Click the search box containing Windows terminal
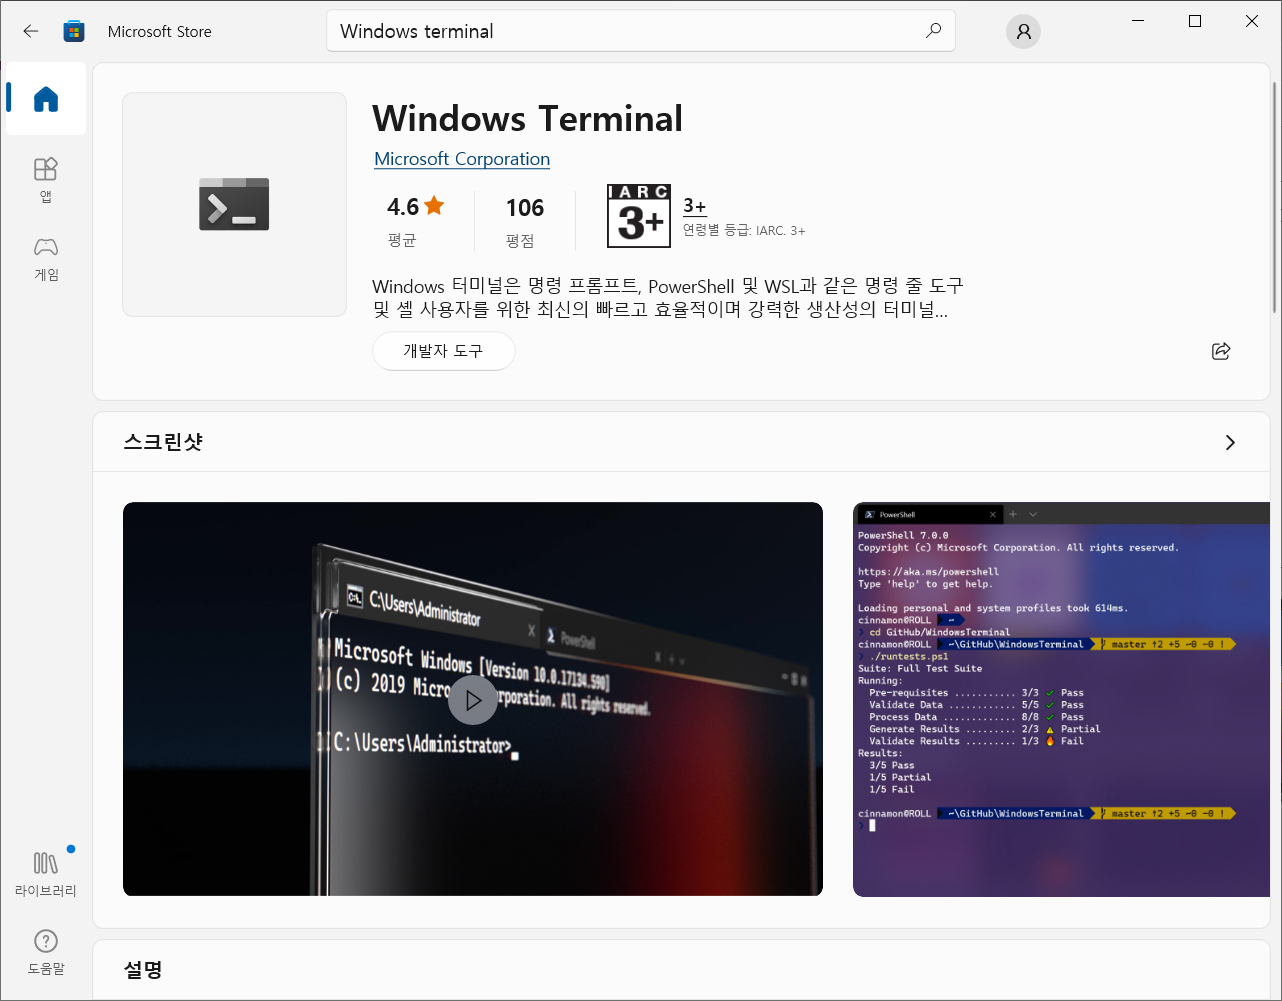 coord(641,31)
